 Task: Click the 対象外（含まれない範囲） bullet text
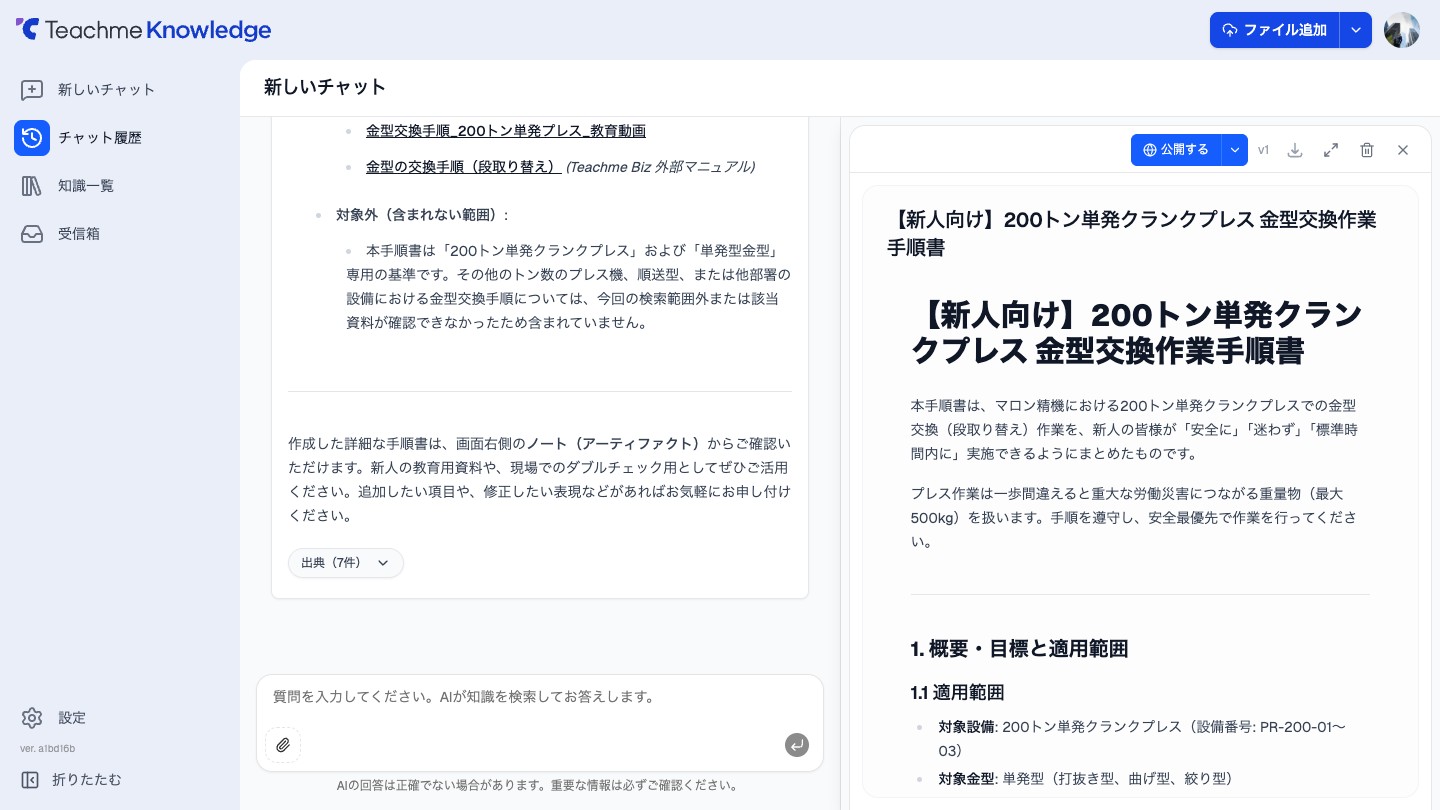(423, 215)
